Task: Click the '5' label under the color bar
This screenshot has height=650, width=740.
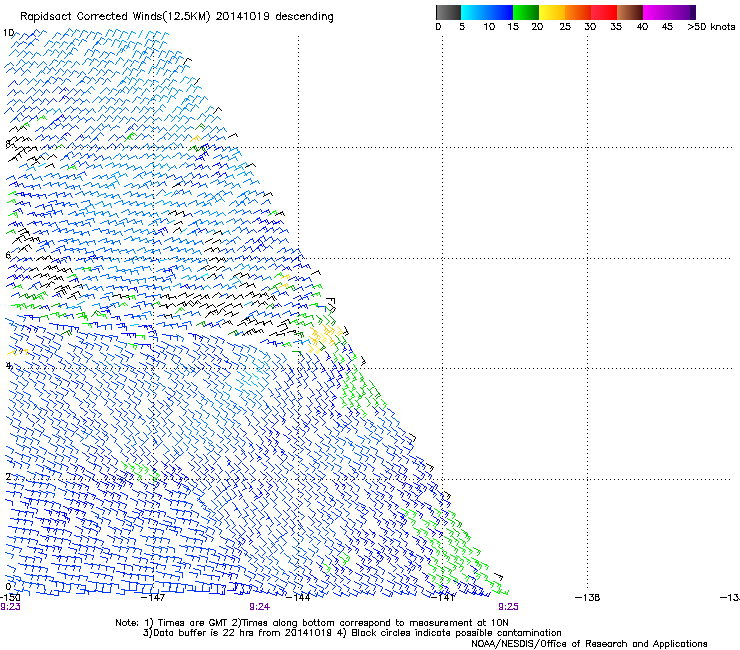Action: tap(462, 27)
